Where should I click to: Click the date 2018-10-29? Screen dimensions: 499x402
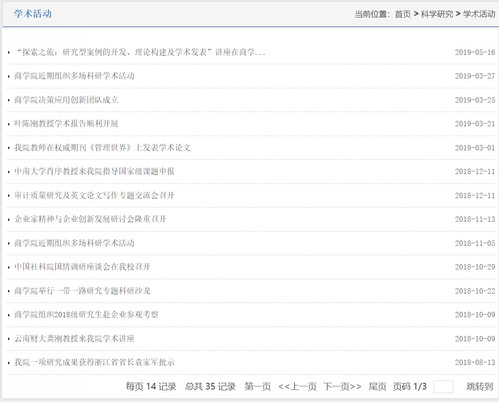[475, 267]
